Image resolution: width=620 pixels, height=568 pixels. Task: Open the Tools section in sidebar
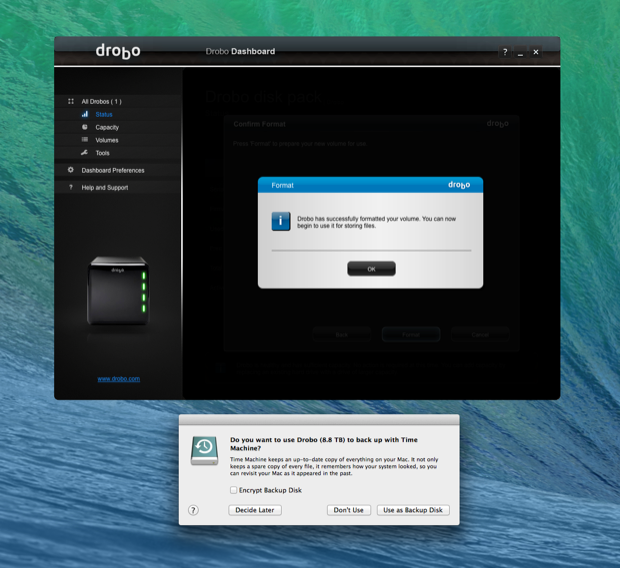point(102,153)
